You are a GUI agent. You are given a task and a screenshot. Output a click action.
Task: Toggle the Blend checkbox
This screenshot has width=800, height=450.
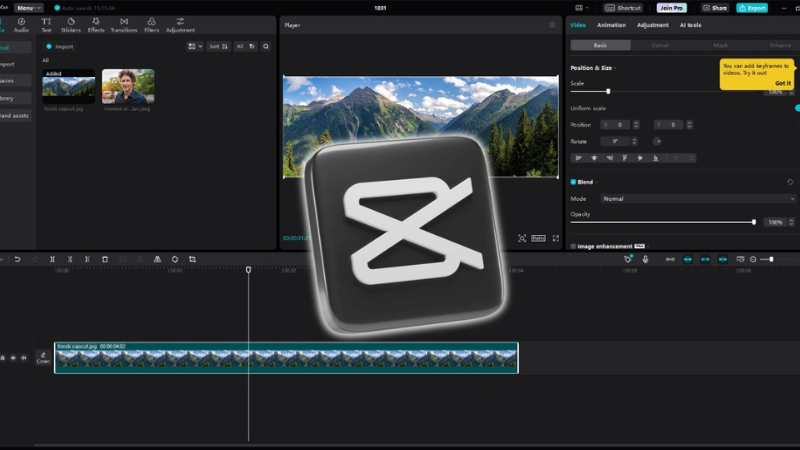[x=573, y=182]
